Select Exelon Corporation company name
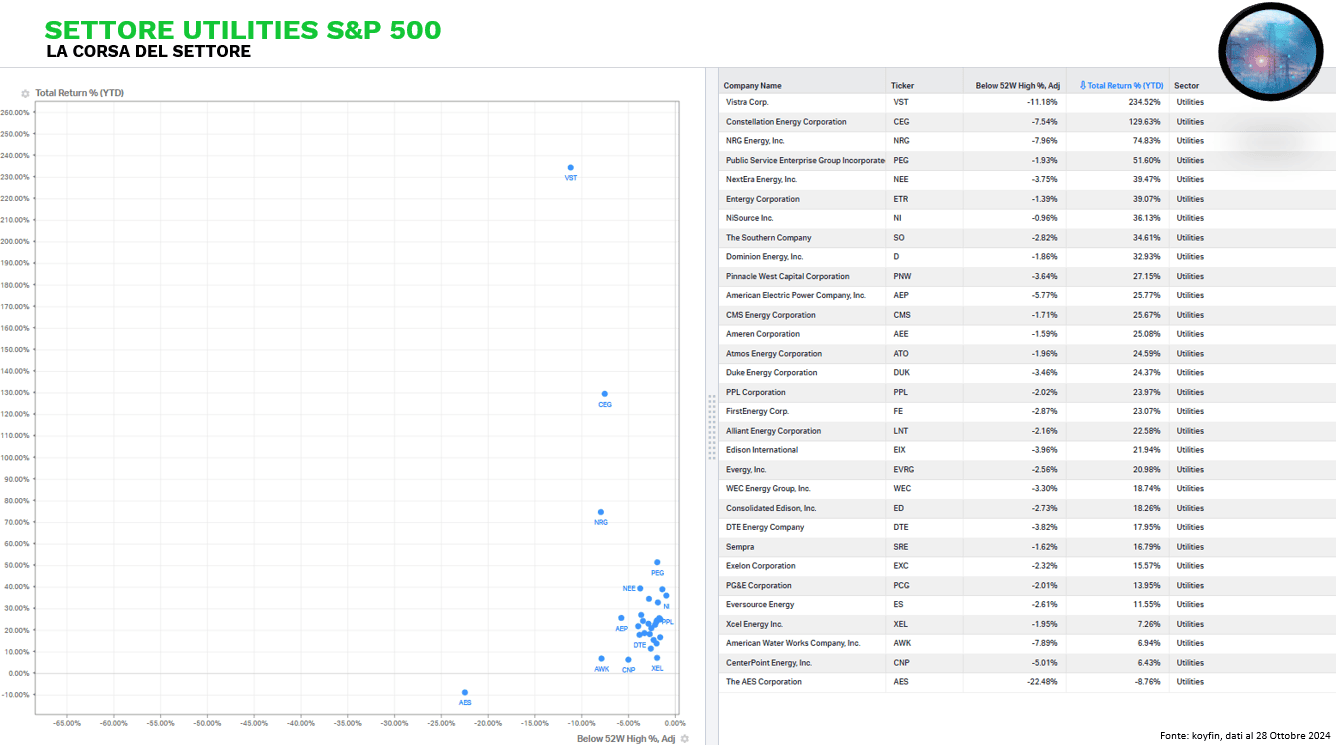 [761, 566]
